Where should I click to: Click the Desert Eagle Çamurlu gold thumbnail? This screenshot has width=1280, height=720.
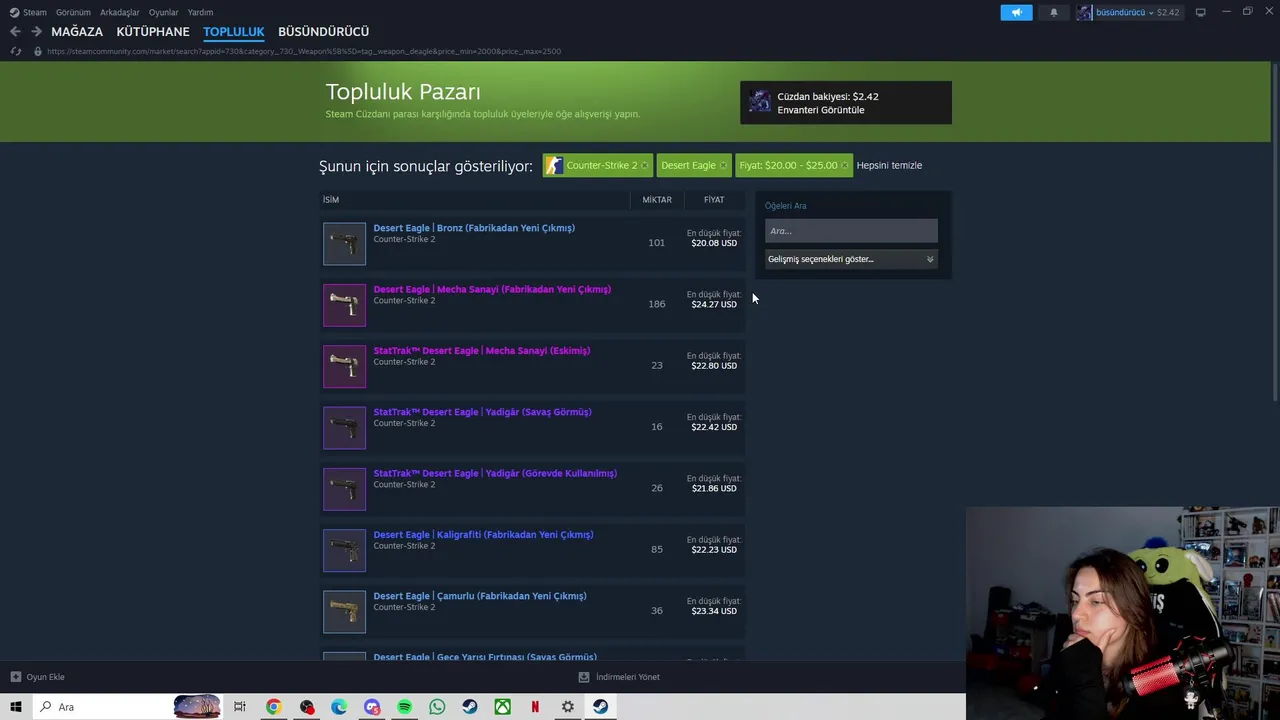tap(344, 612)
